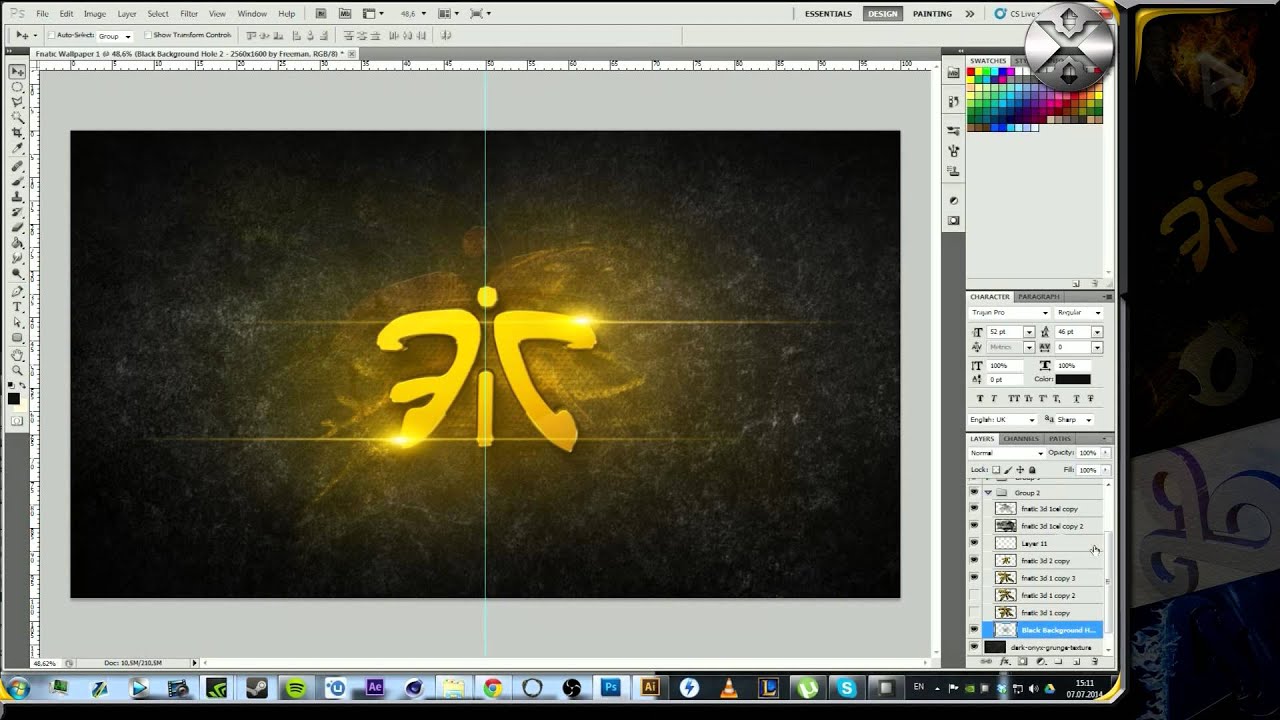Select the Elliptical Marquee tool
Image resolution: width=1280 pixels, height=720 pixels.
tap(17, 87)
